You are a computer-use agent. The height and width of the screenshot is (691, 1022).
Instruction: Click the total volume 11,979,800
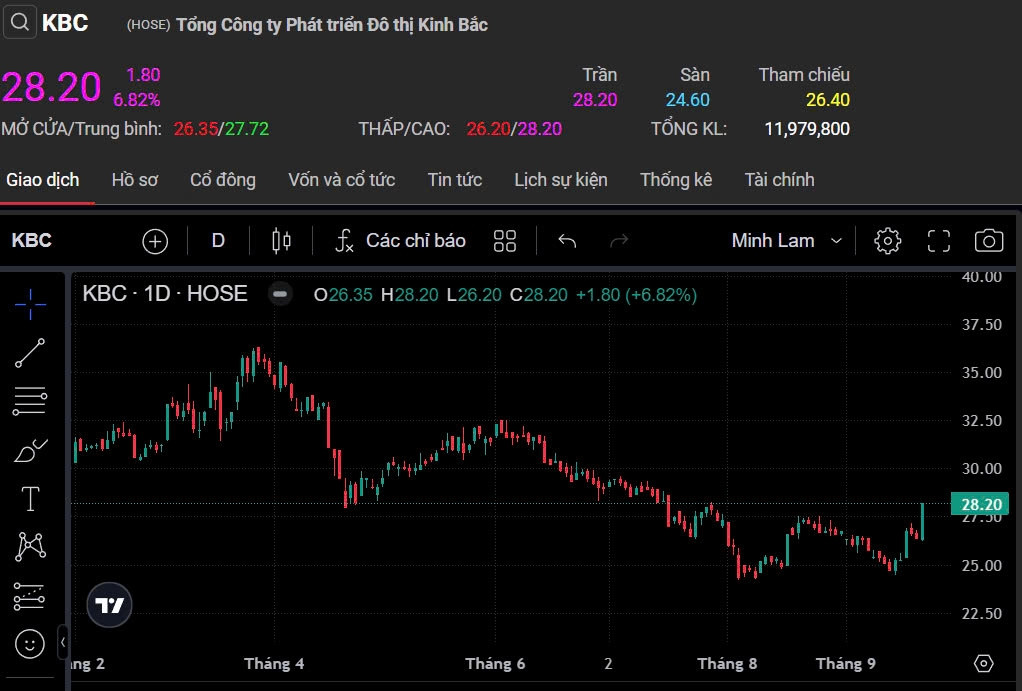[x=807, y=128]
